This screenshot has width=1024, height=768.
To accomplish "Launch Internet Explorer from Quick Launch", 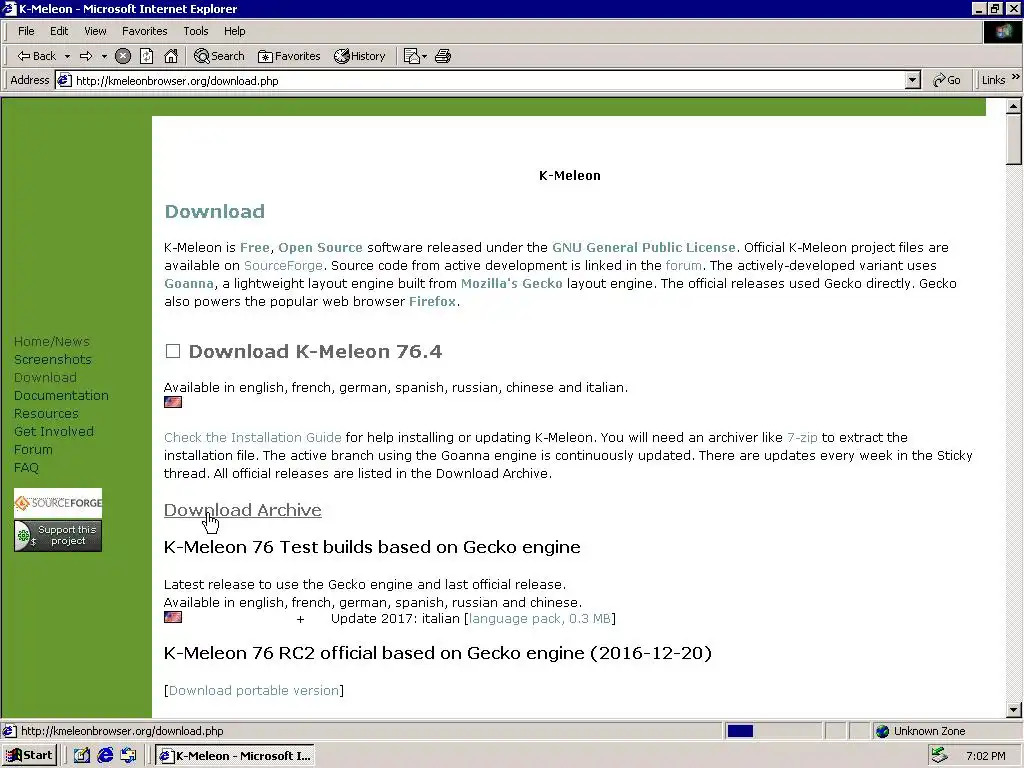I will [x=105, y=756].
